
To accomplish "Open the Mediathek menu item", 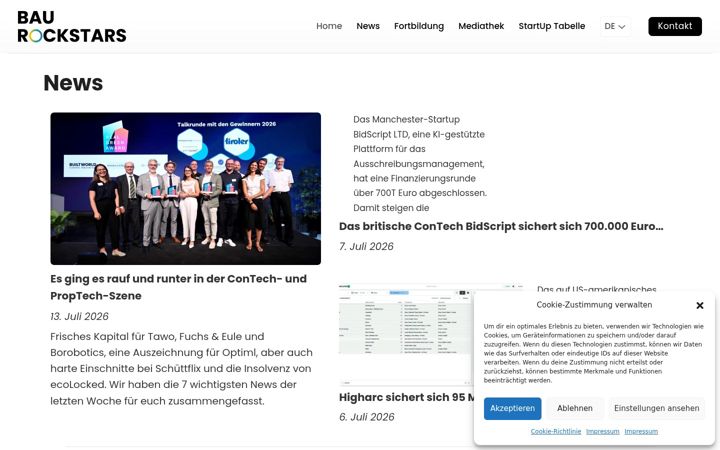I will [481, 26].
